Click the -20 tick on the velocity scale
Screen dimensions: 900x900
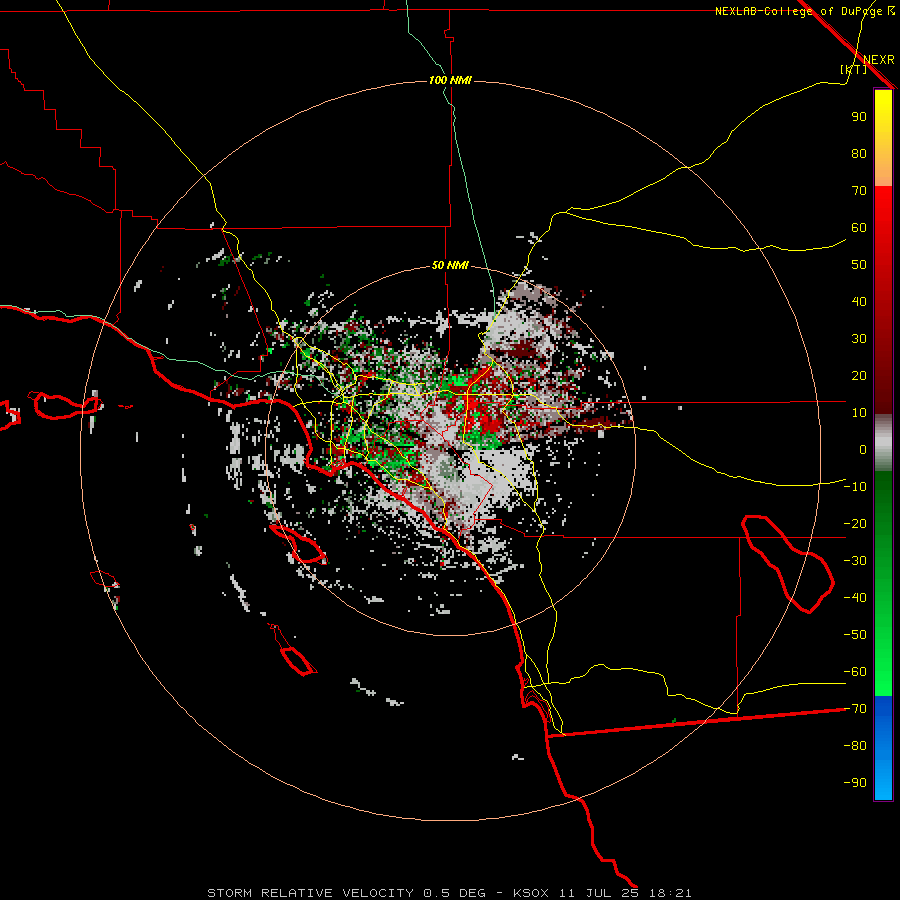tap(855, 523)
